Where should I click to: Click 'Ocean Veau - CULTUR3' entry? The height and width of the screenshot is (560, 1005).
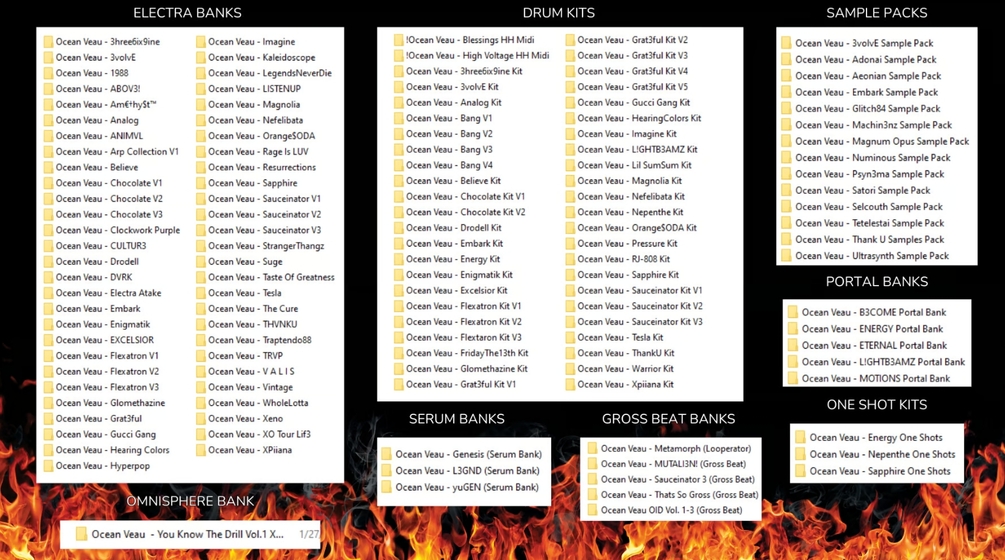click(x=101, y=245)
